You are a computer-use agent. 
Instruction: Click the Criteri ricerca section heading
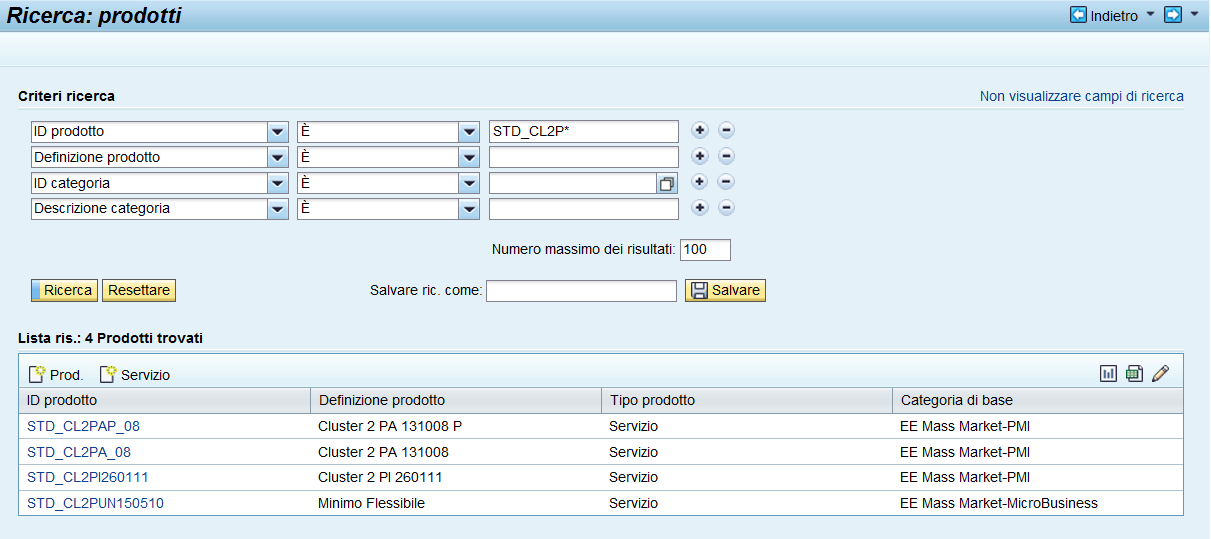(x=66, y=96)
